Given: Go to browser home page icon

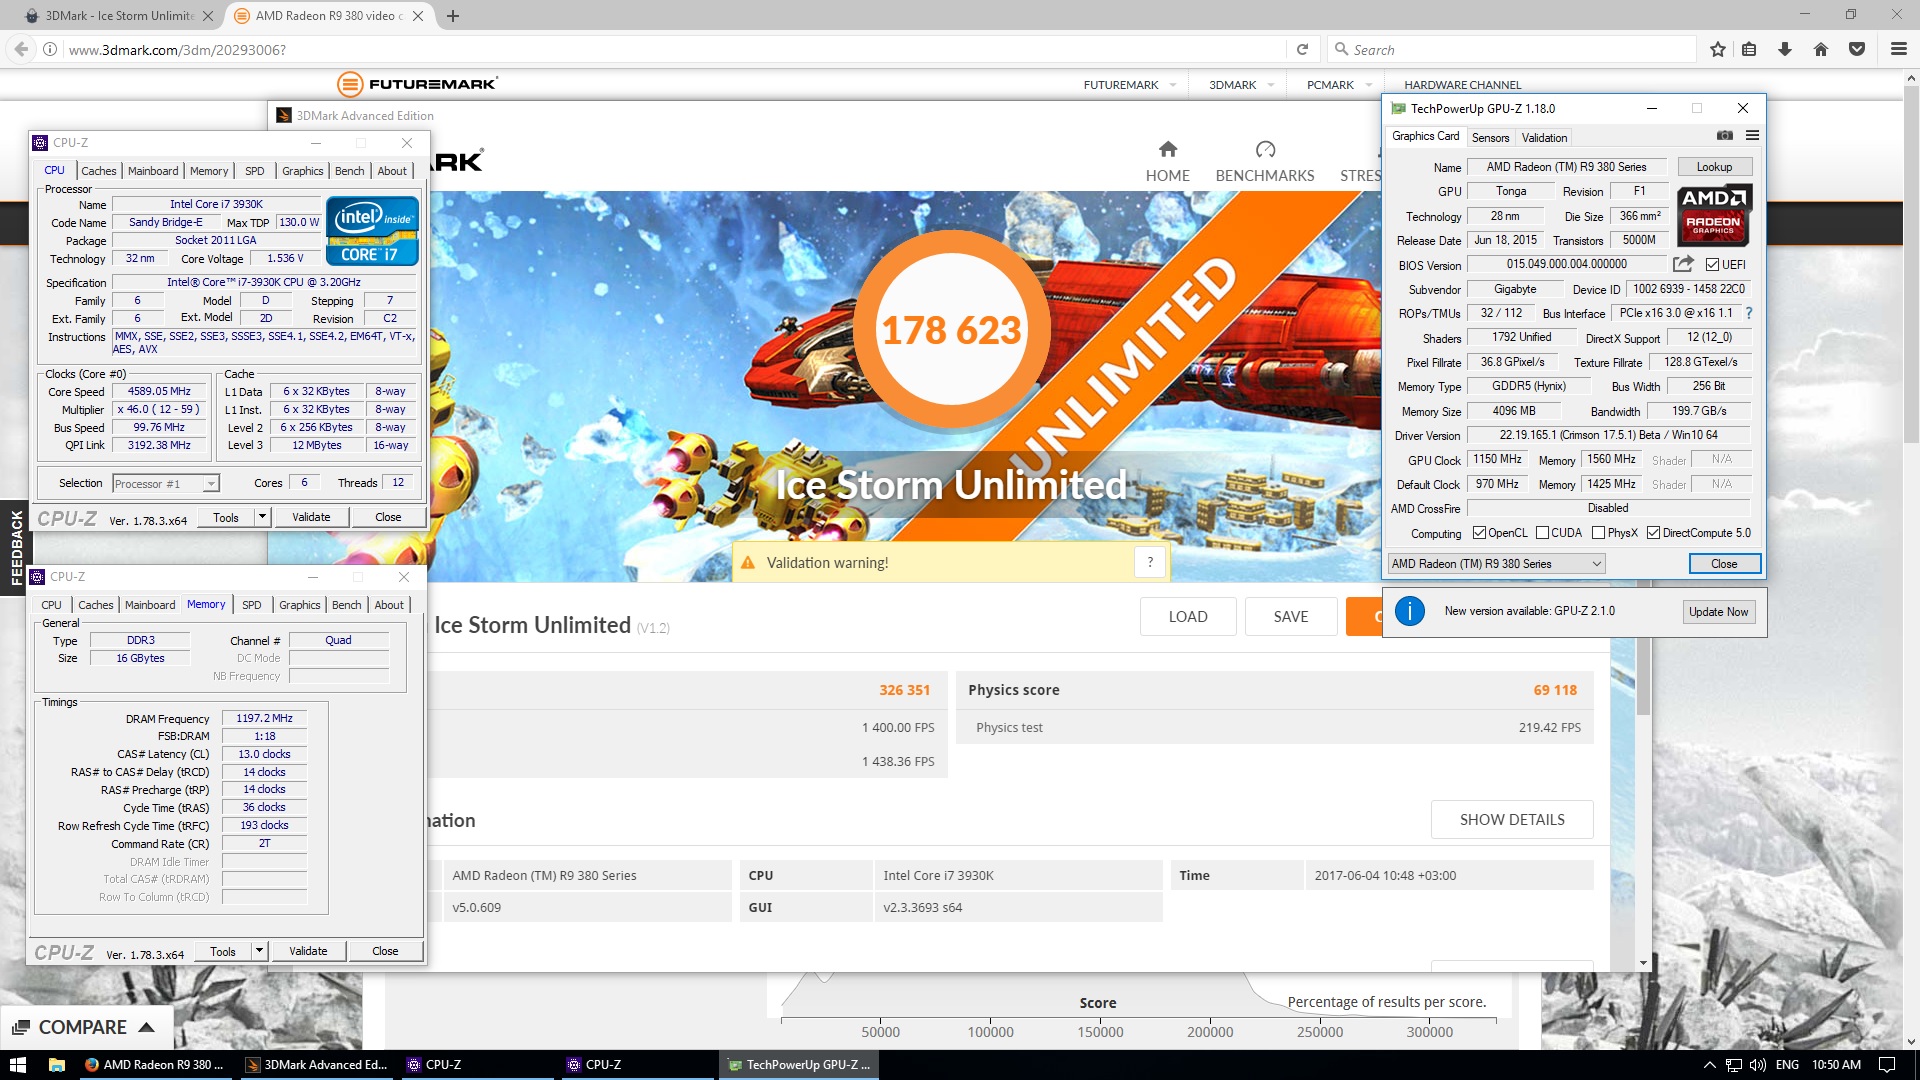Looking at the screenshot, I should click(1821, 49).
